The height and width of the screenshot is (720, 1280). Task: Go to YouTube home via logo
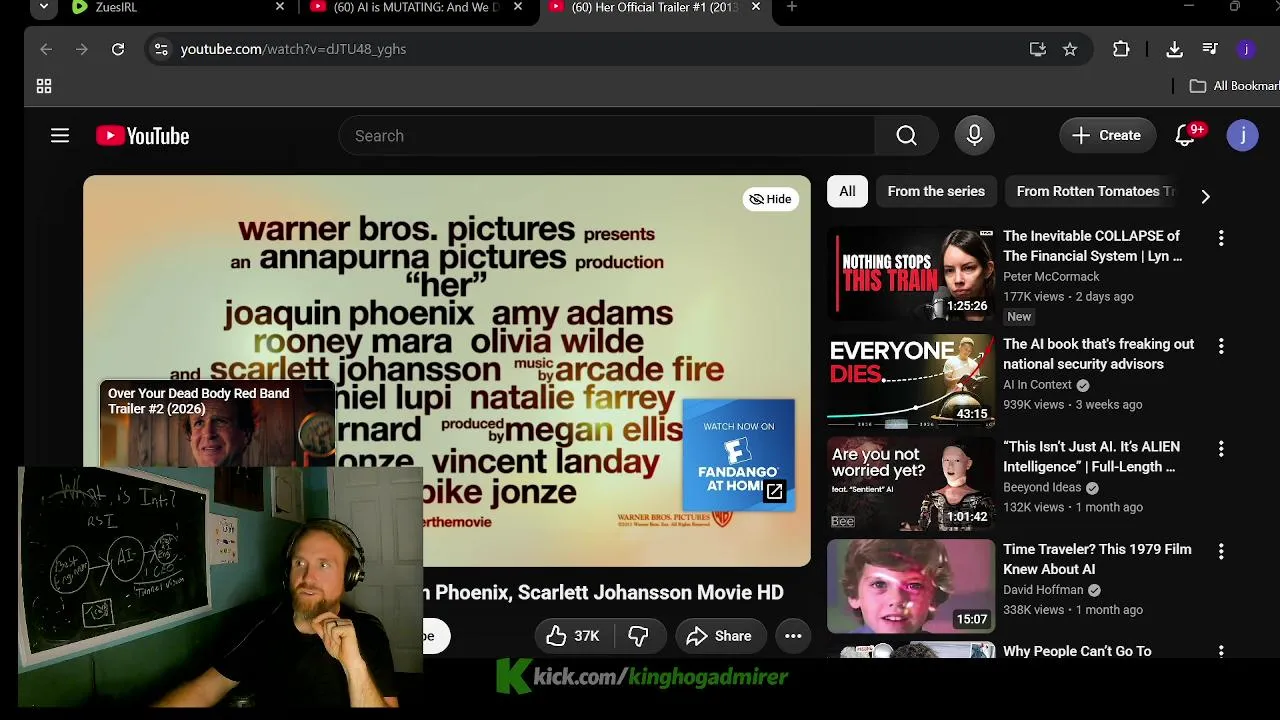click(x=142, y=136)
